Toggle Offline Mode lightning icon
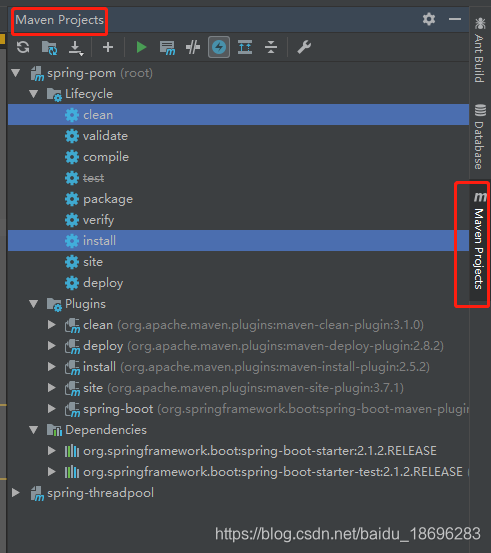 click(x=219, y=47)
